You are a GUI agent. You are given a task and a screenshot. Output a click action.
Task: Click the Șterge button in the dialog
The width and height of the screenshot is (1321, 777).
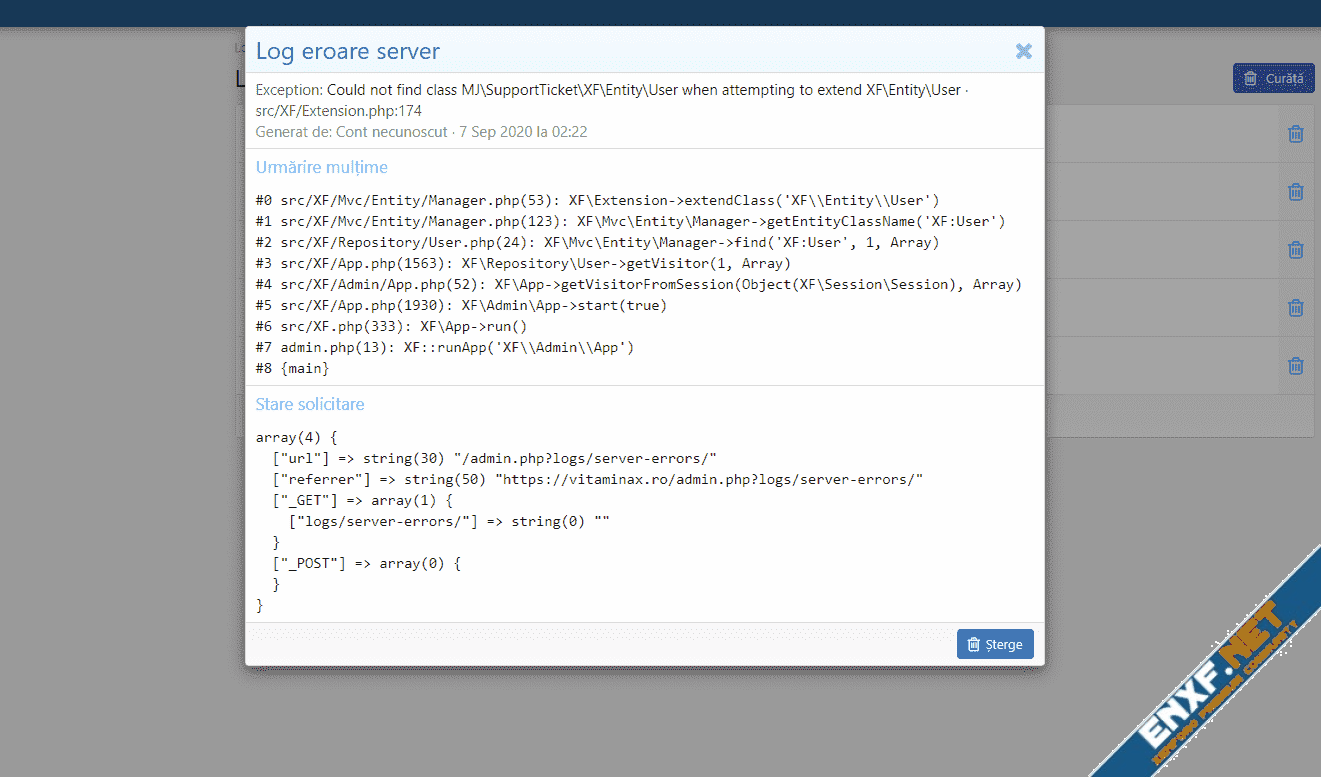click(x=995, y=644)
